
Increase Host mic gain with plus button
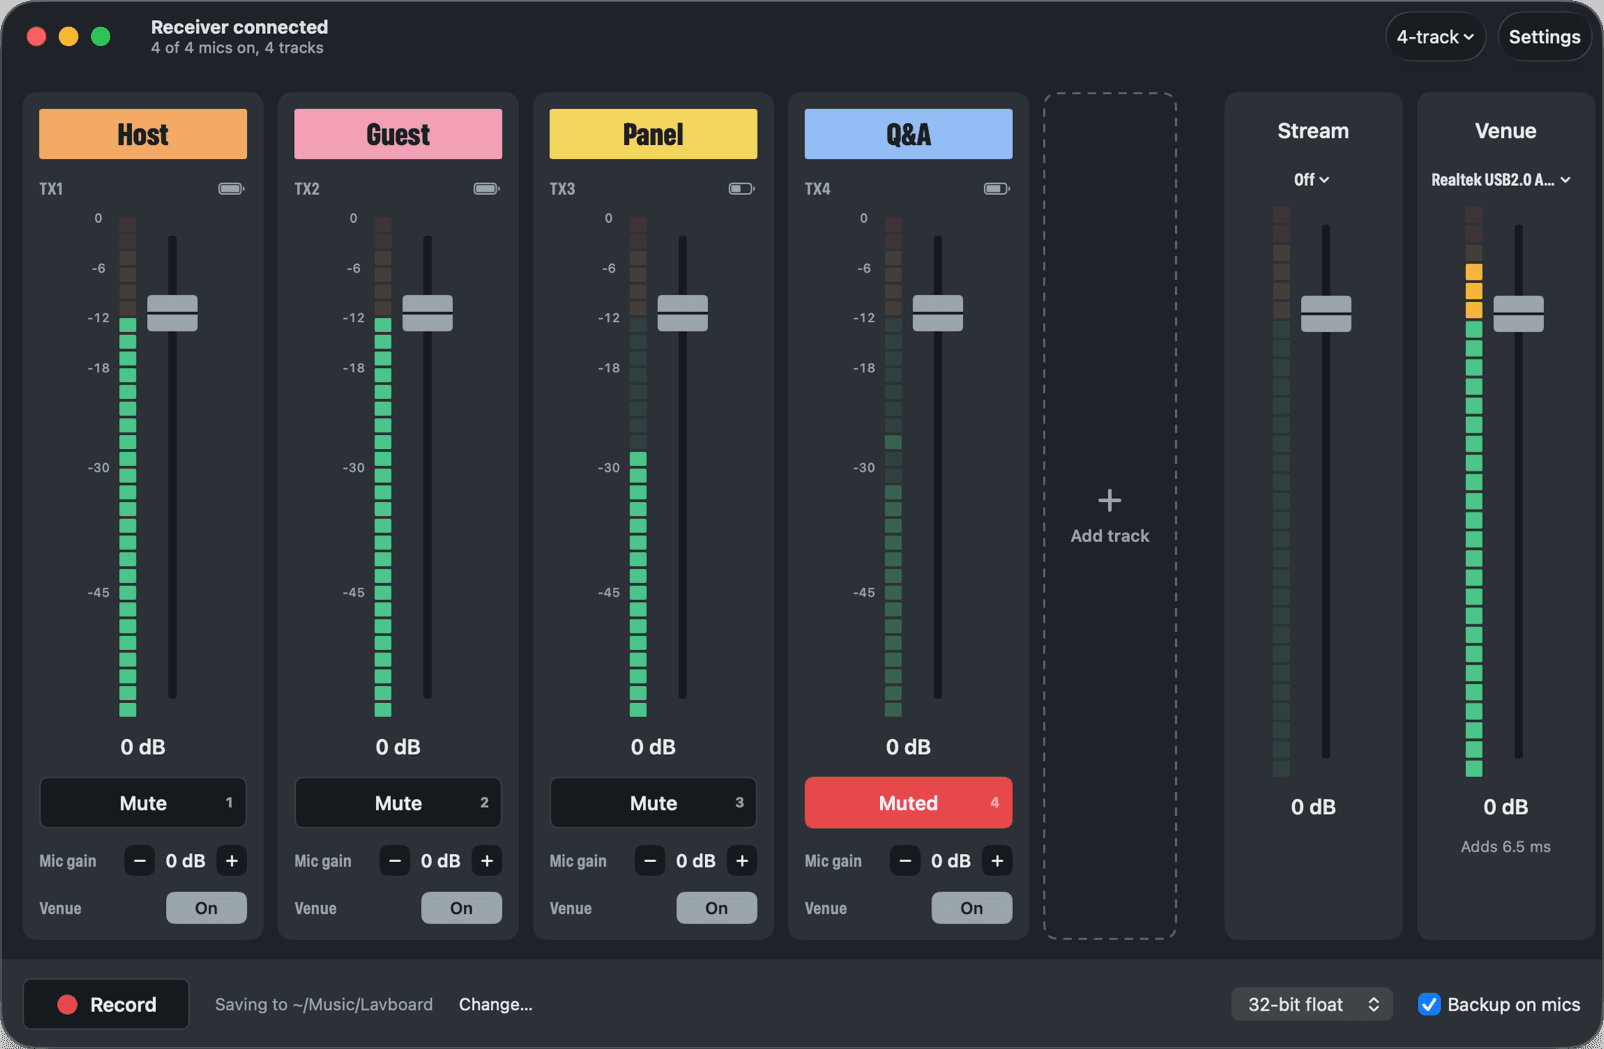232,861
